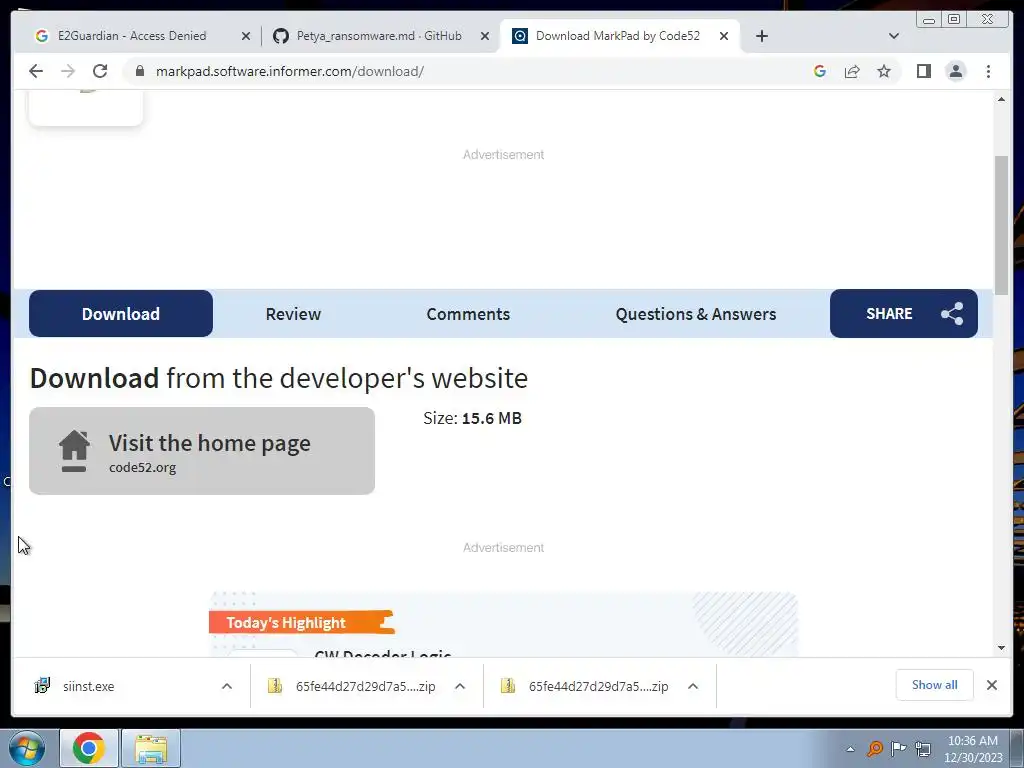Go back with the browser back arrow
Screen dimensions: 1024x768
[36, 71]
